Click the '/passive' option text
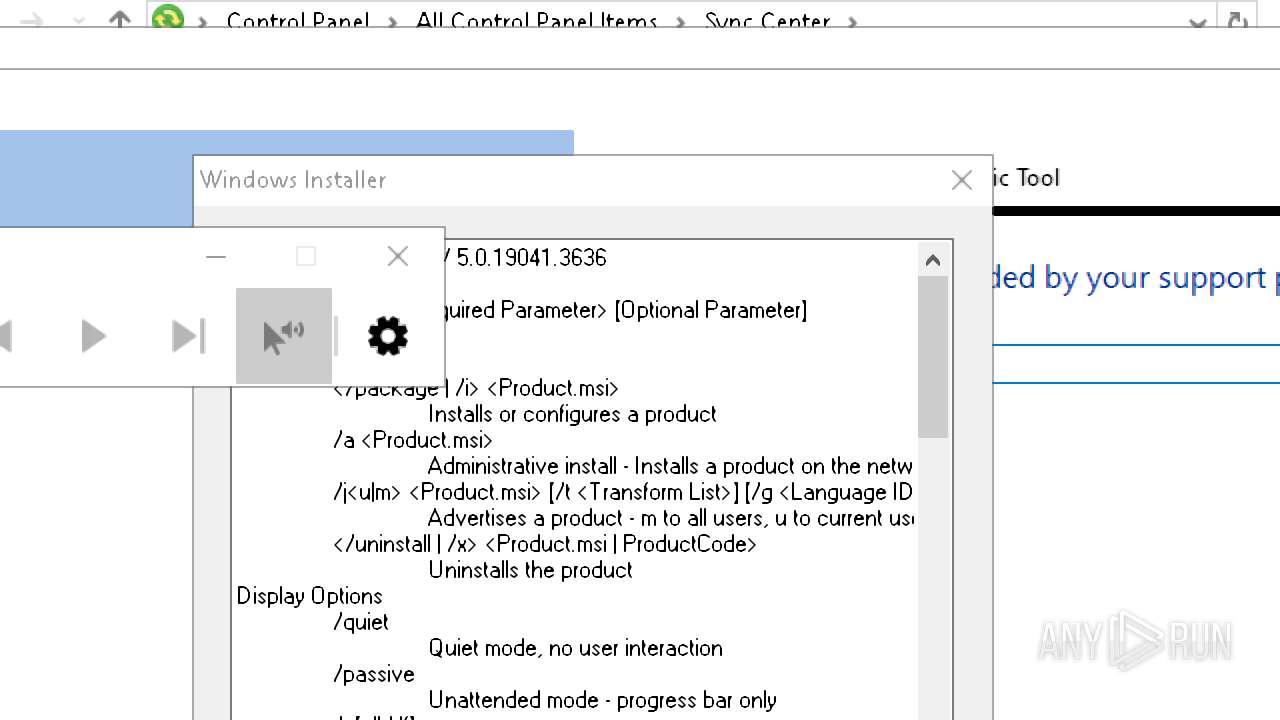 click(x=374, y=674)
